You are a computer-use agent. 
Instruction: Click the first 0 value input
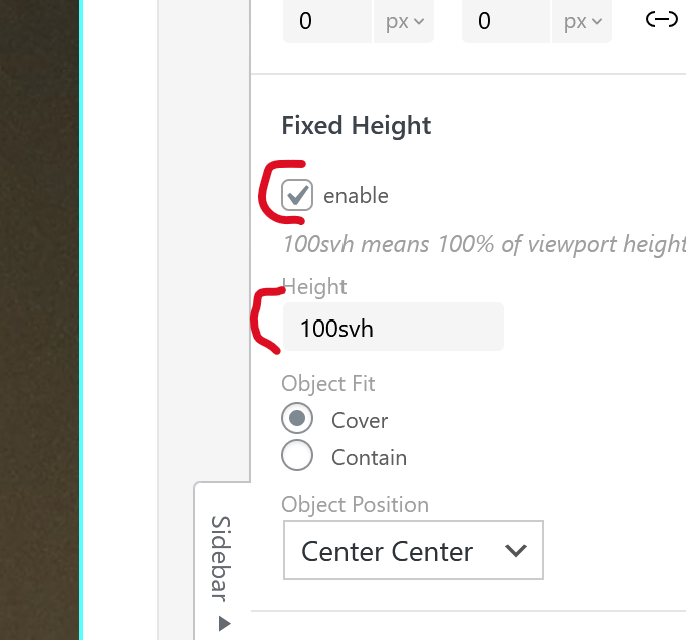pyautogui.click(x=328, y=21)
